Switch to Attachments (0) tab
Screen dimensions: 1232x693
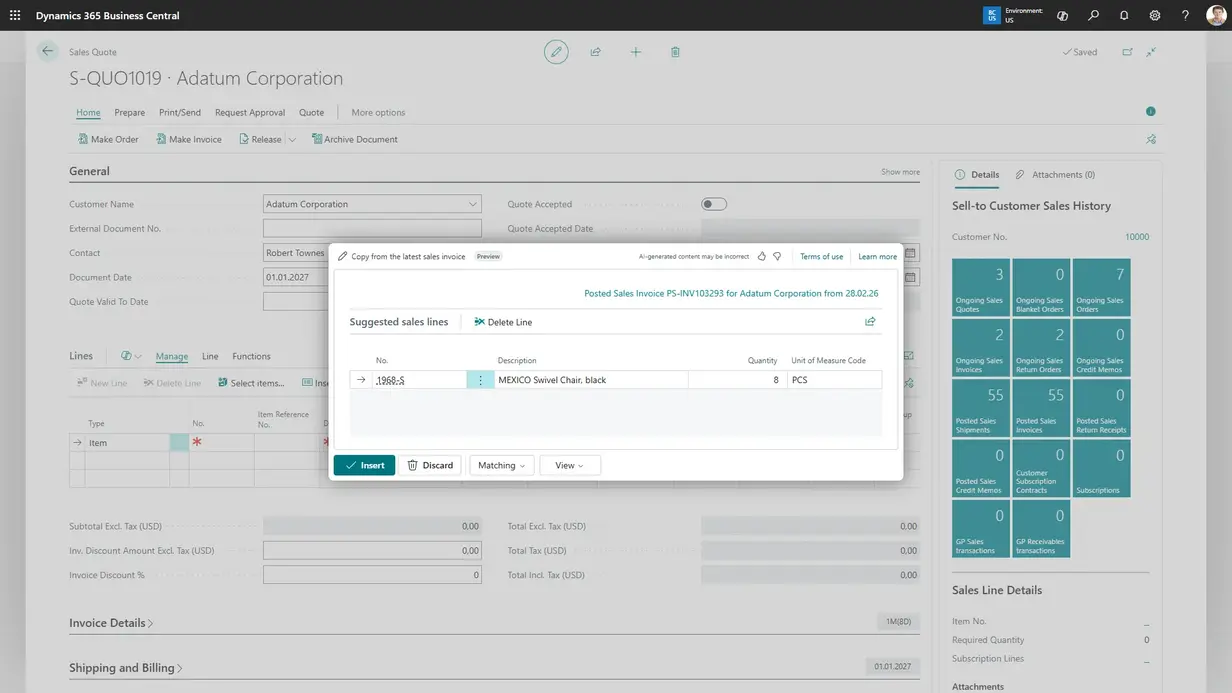(1055, 174)
